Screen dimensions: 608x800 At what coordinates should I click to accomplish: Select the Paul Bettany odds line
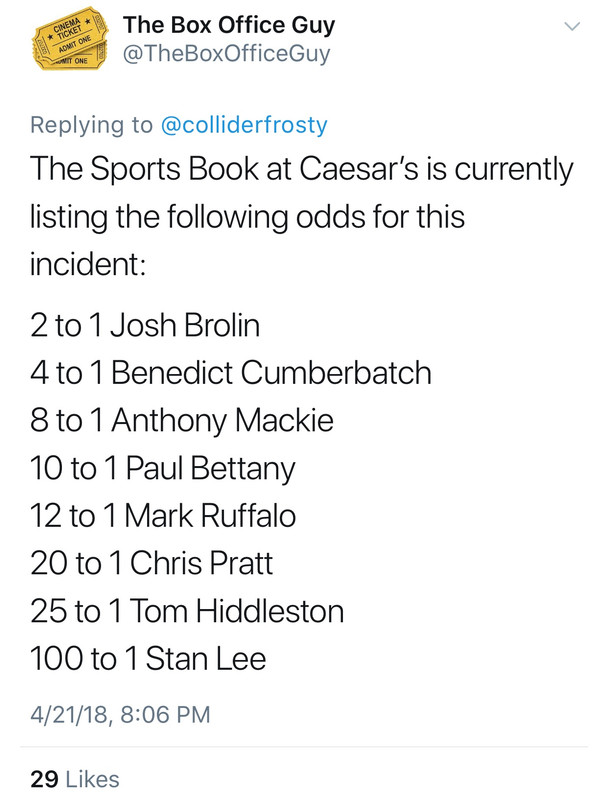click(163, 468)
